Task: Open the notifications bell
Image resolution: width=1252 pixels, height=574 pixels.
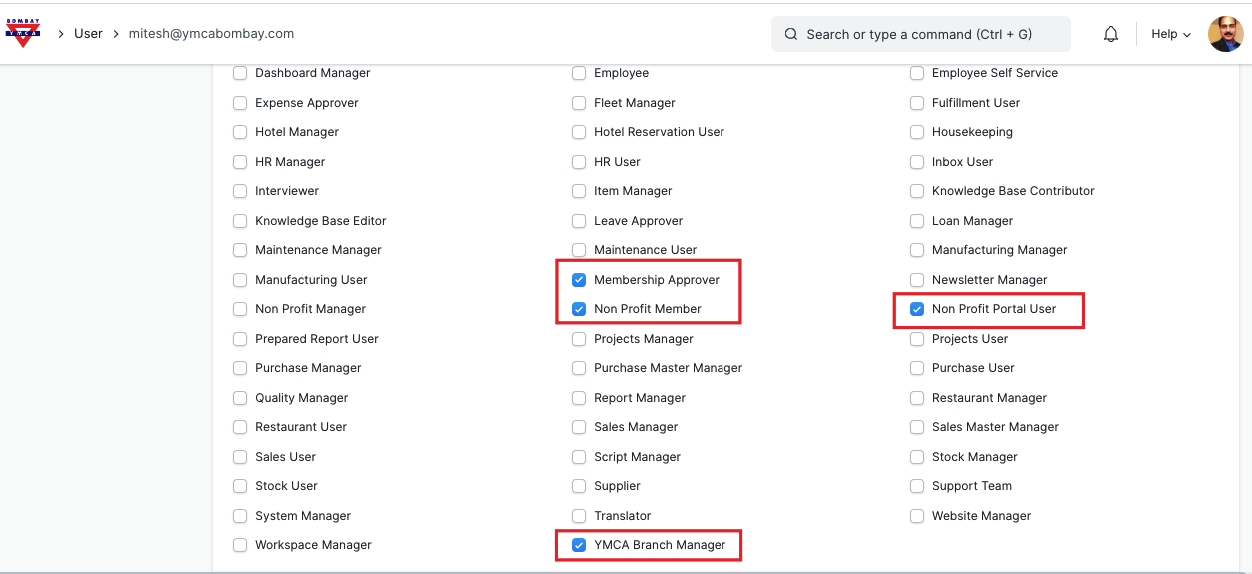Action: pyautogui.click(x=1111, y=34)
